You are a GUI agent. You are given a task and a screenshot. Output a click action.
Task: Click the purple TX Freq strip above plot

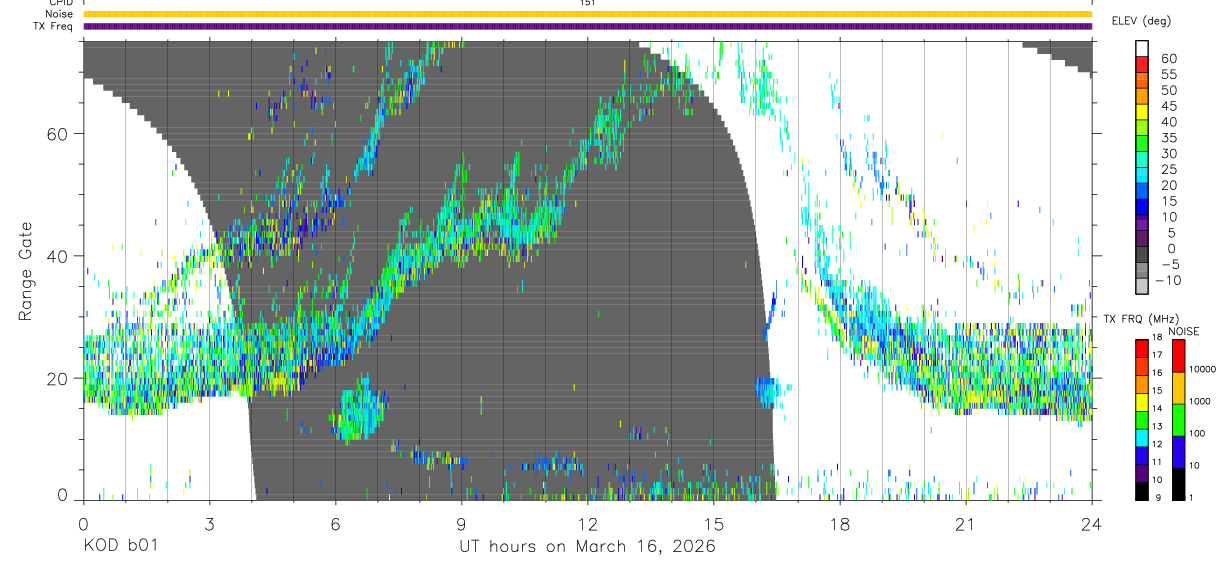coord(587,26)
